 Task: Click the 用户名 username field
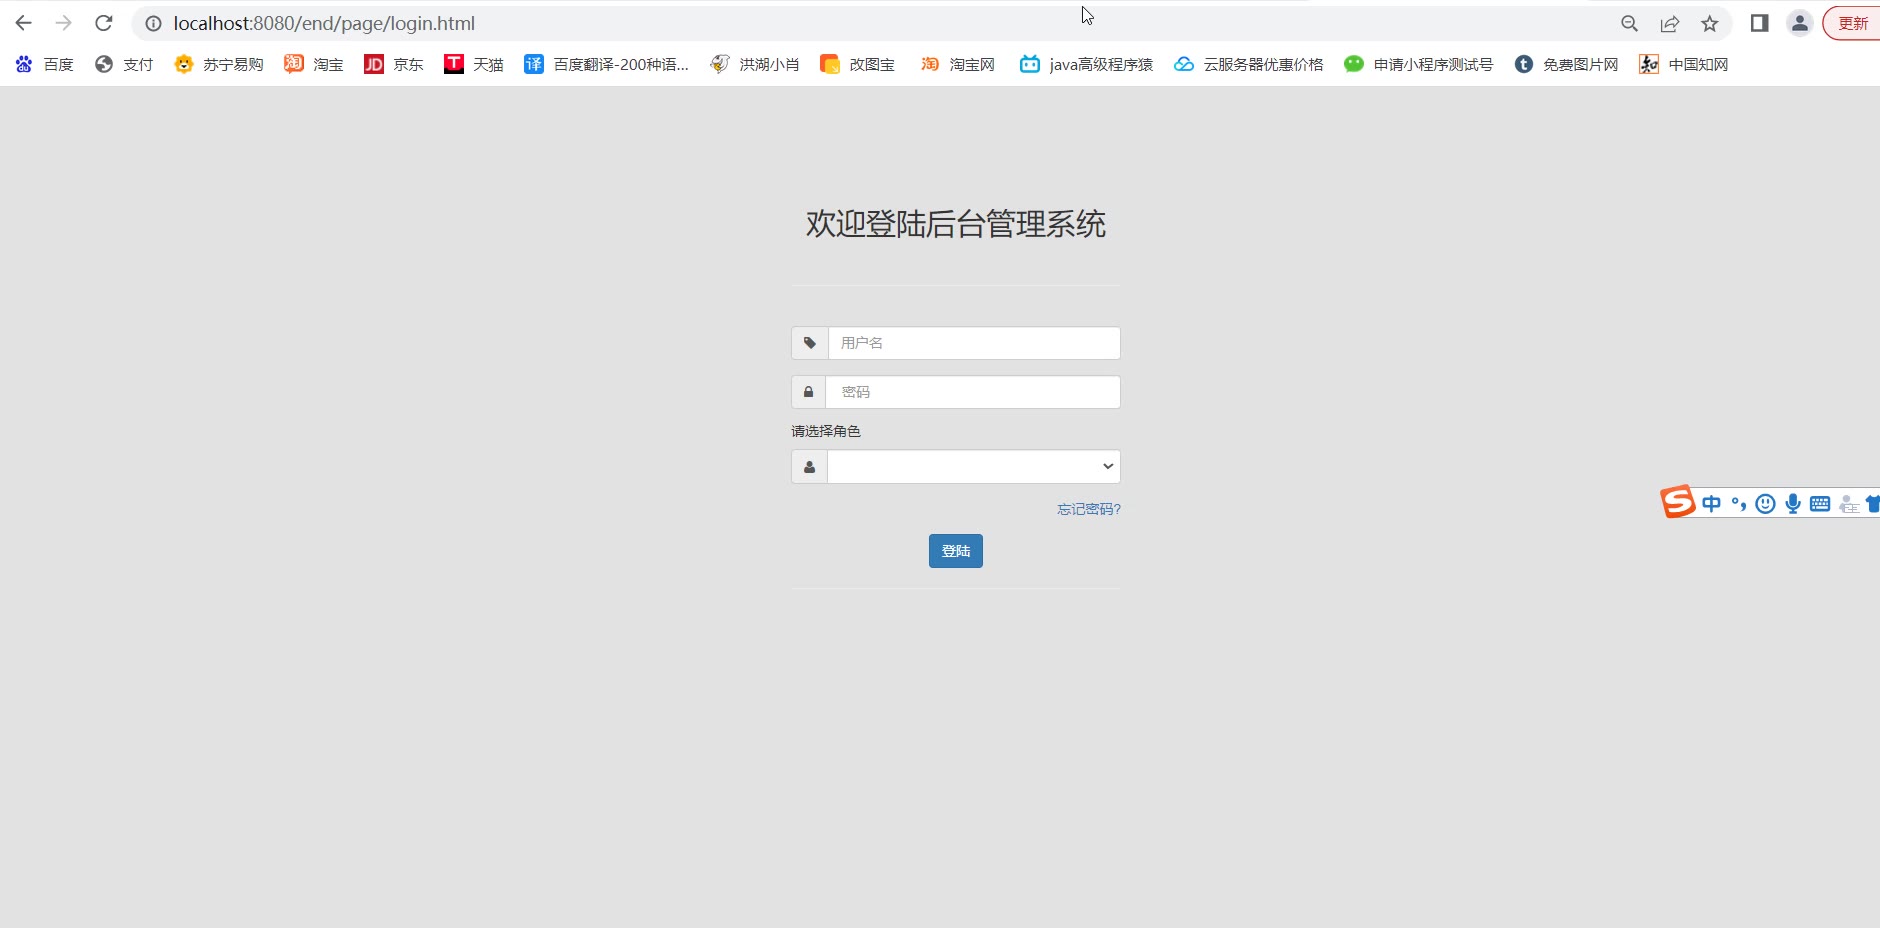coord(974,343)
